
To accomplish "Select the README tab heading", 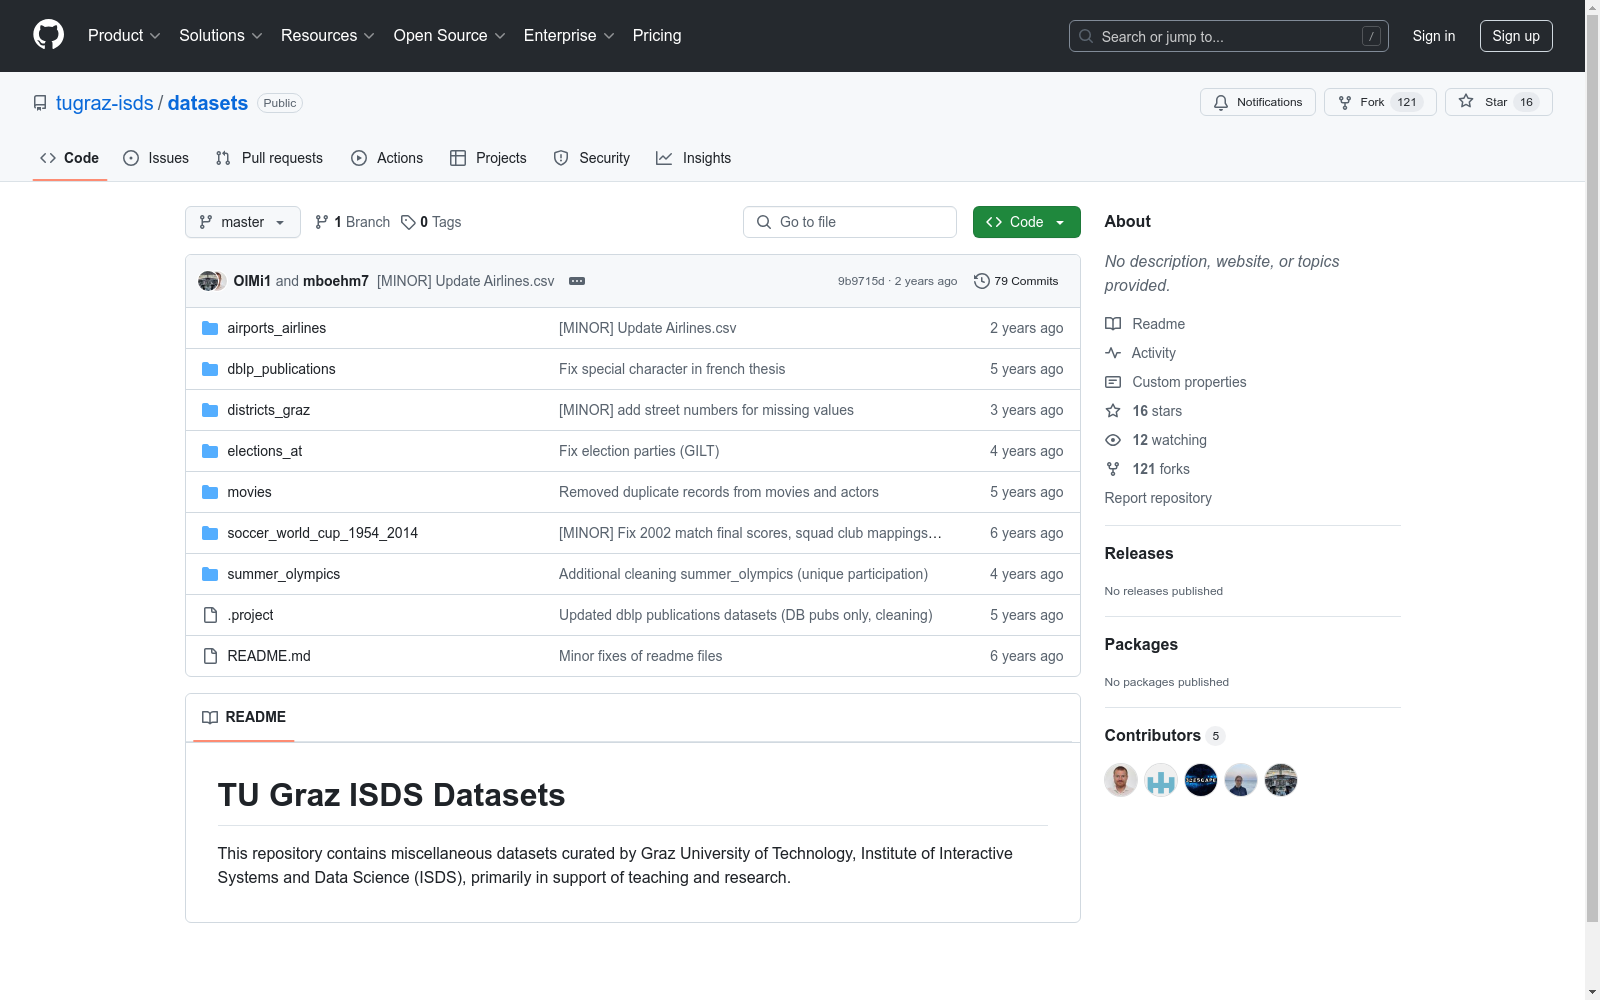I will click(244, 717).
